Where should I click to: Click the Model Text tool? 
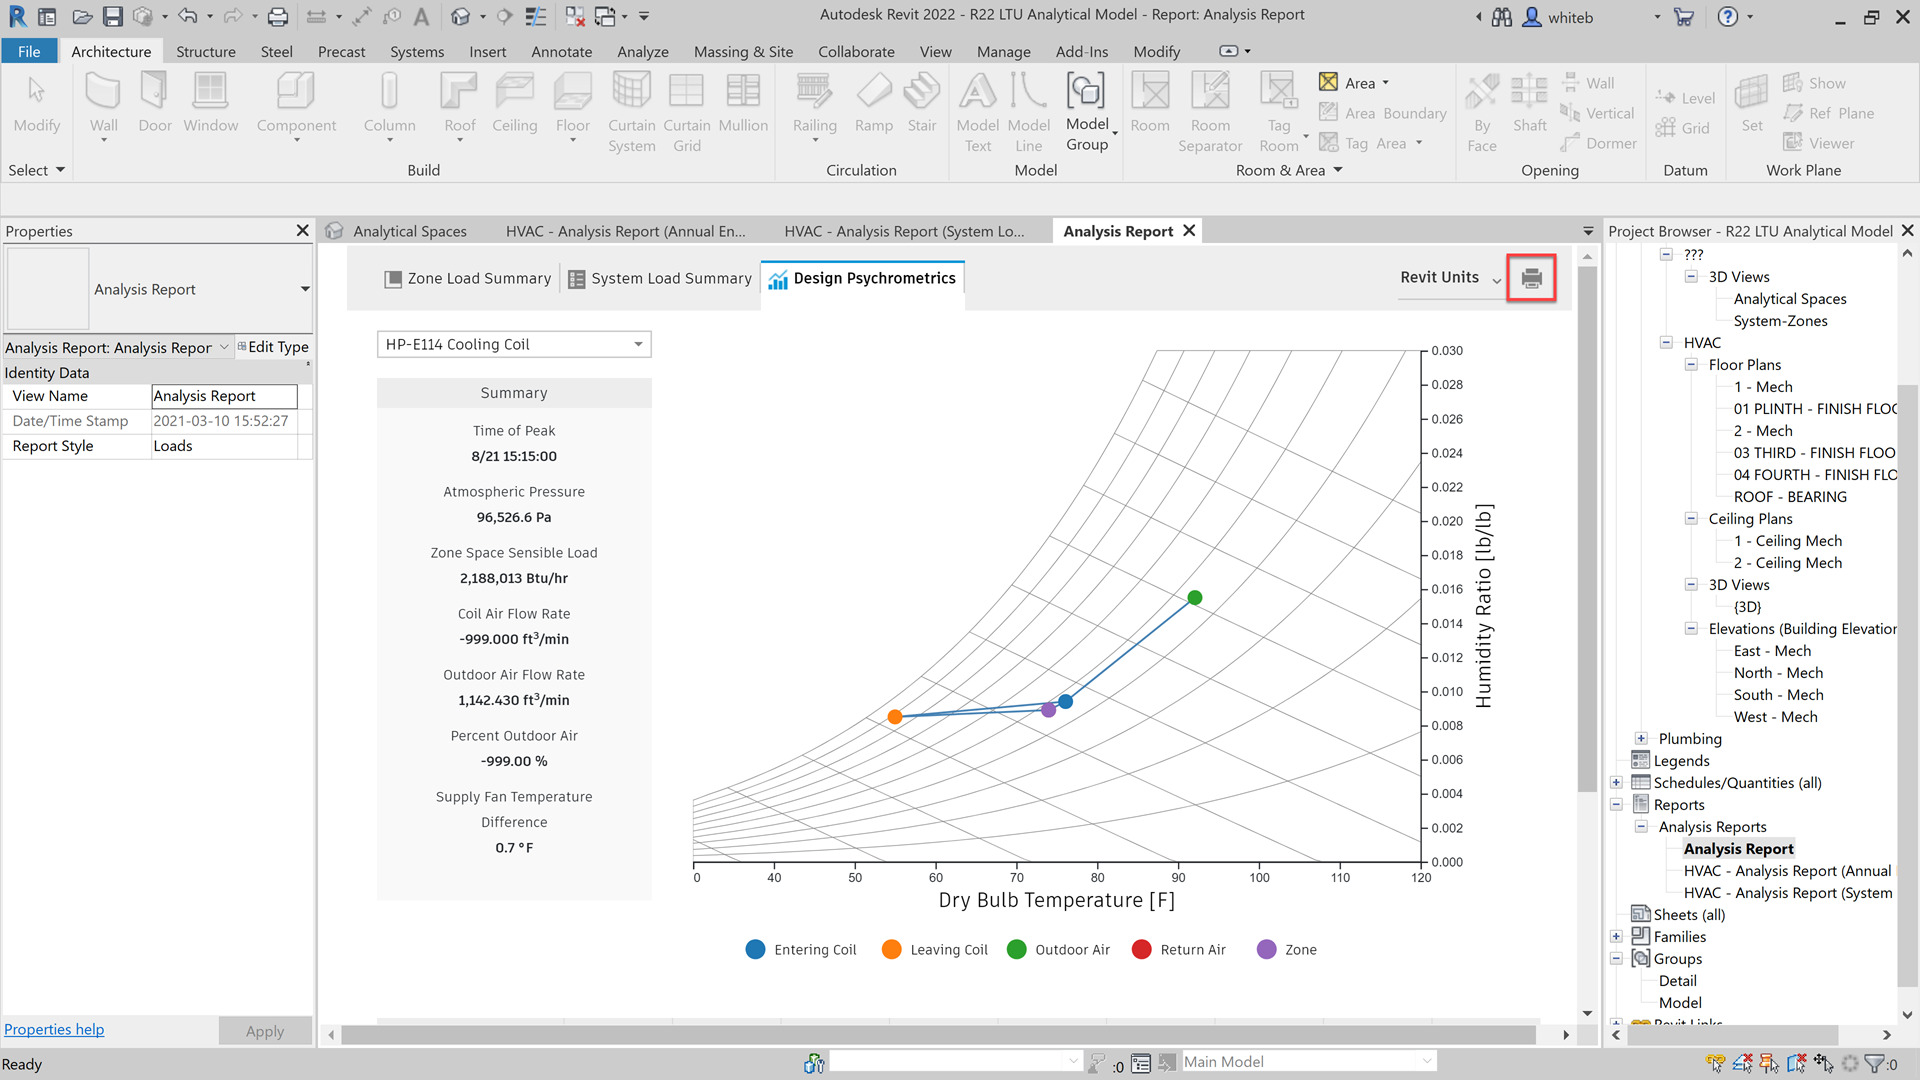[x=977, y=113]
